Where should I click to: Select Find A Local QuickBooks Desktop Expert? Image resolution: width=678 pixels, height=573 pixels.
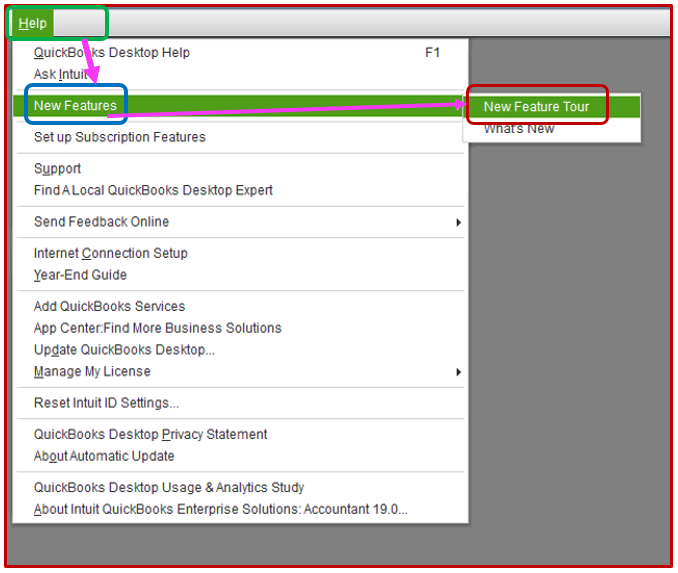[x=240, y=190]
